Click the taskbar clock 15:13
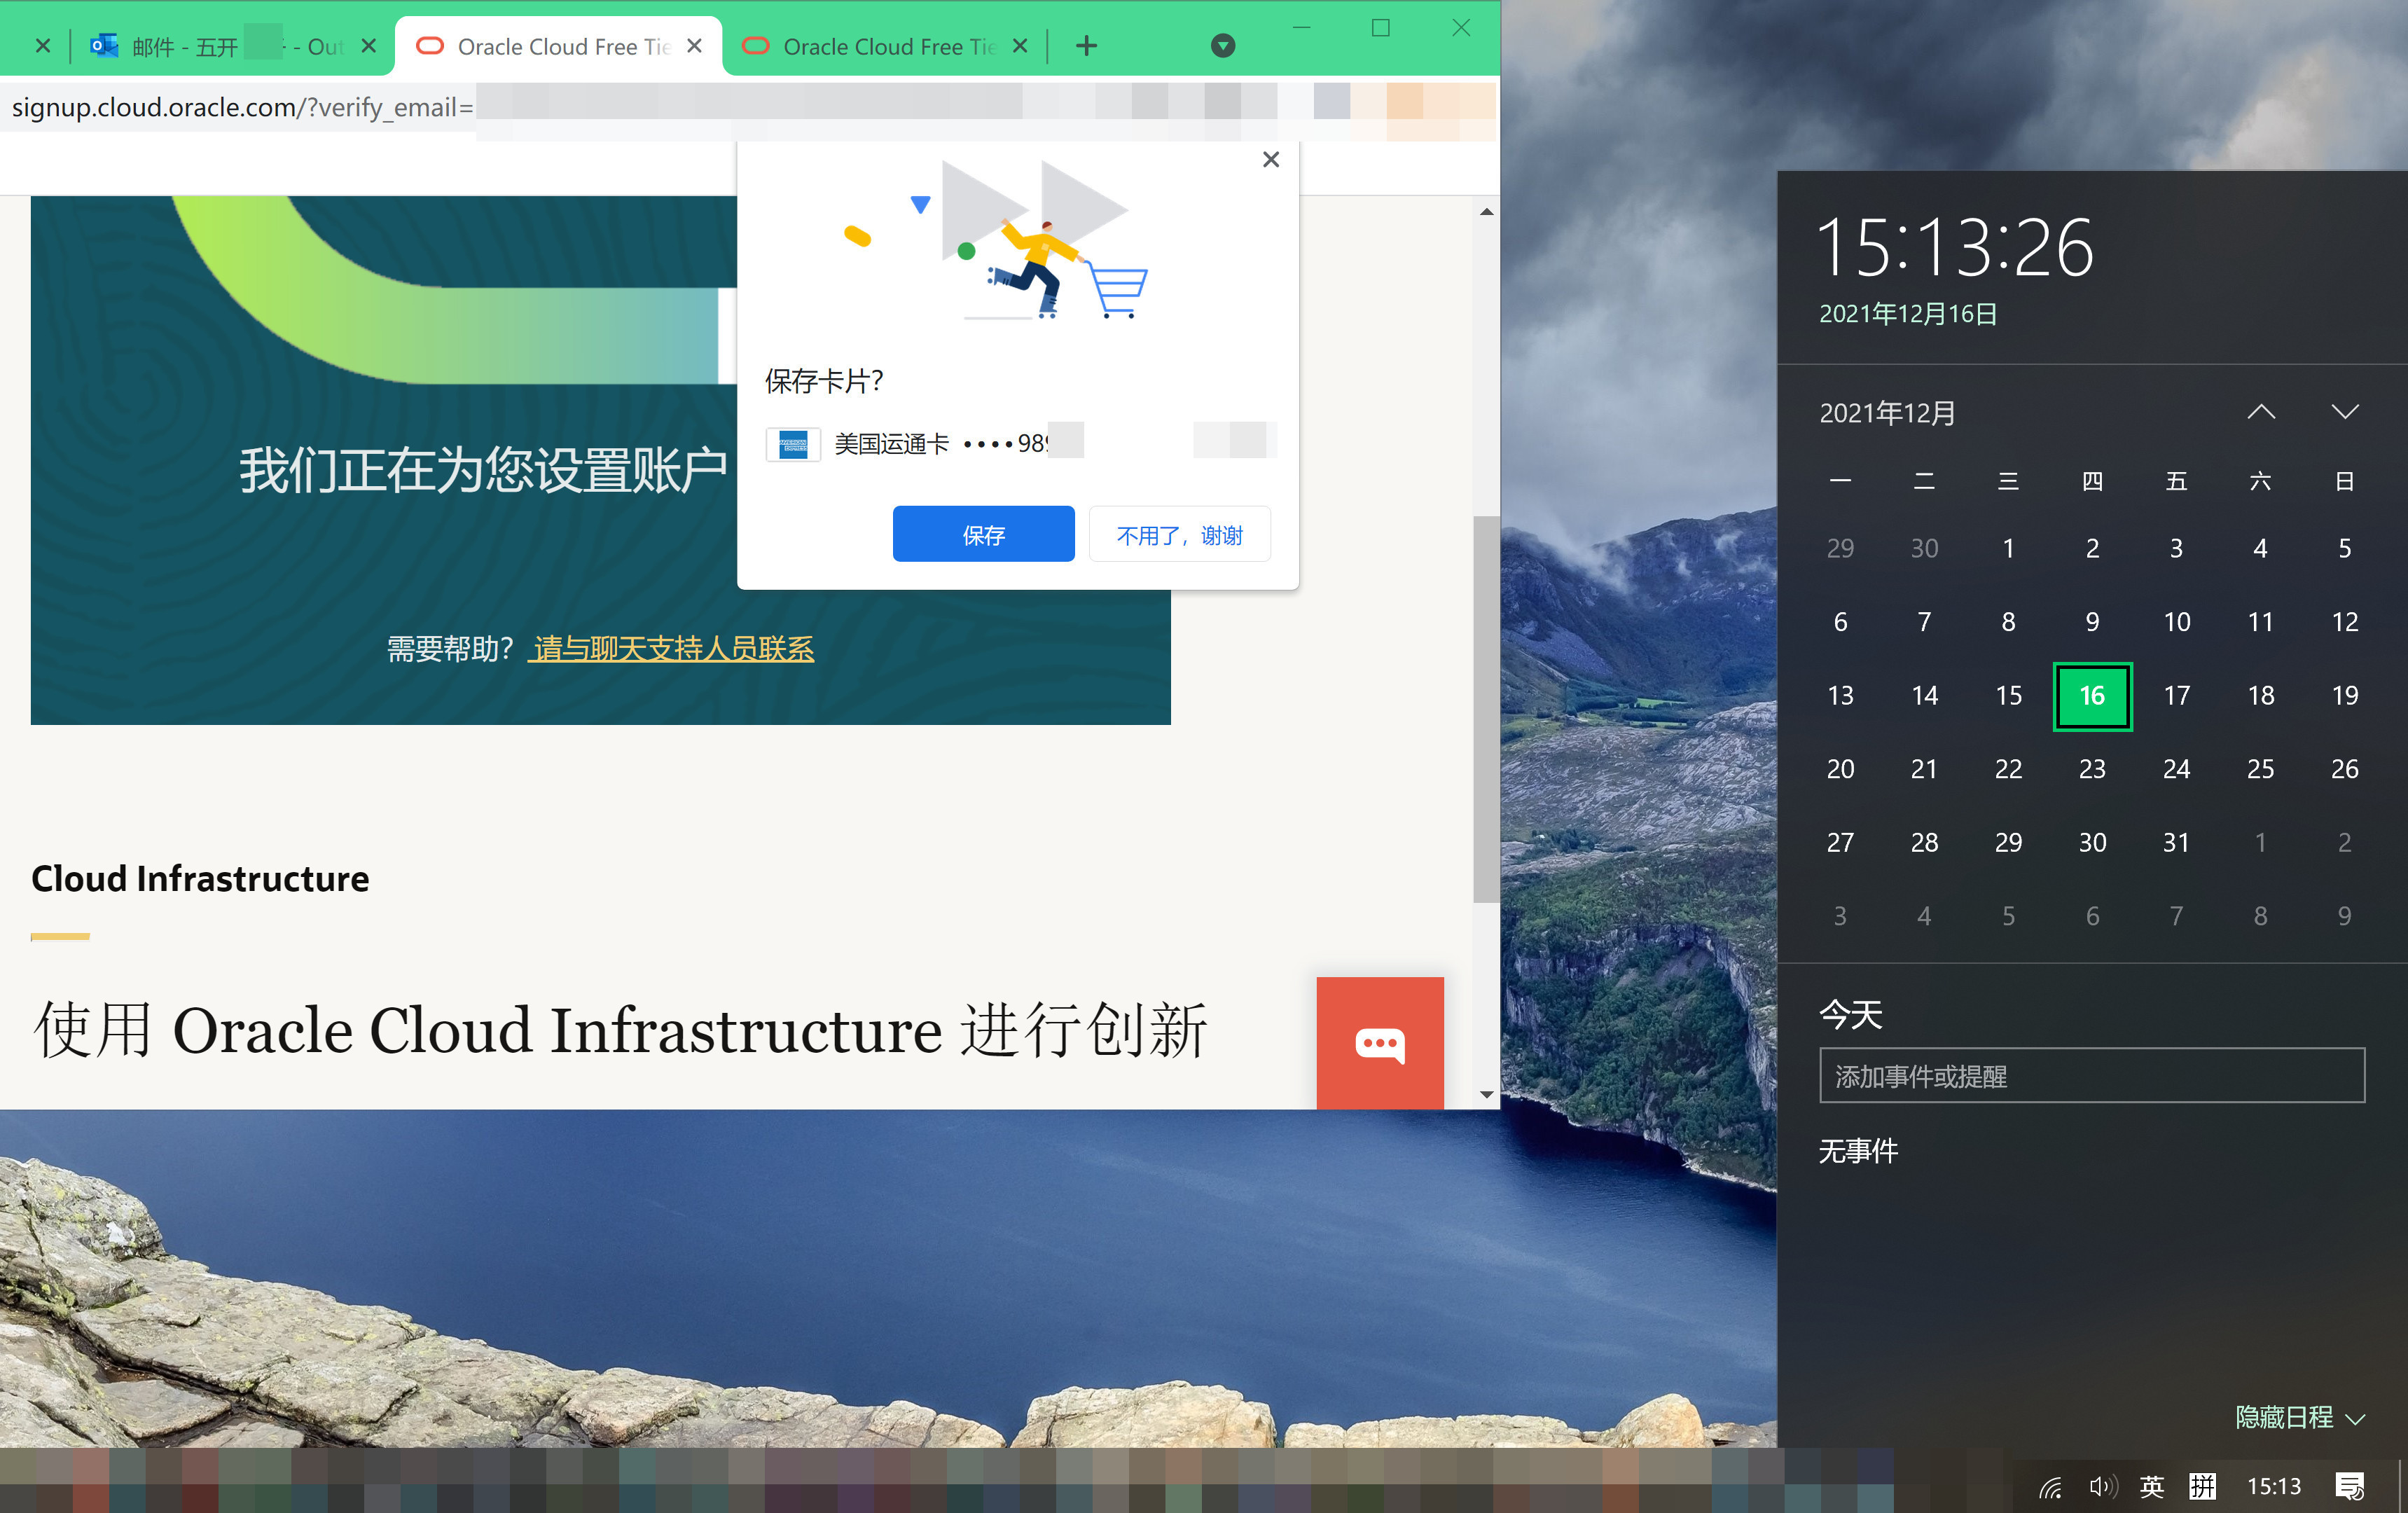The image size is (2408, 1513). pos(2274,1487)
